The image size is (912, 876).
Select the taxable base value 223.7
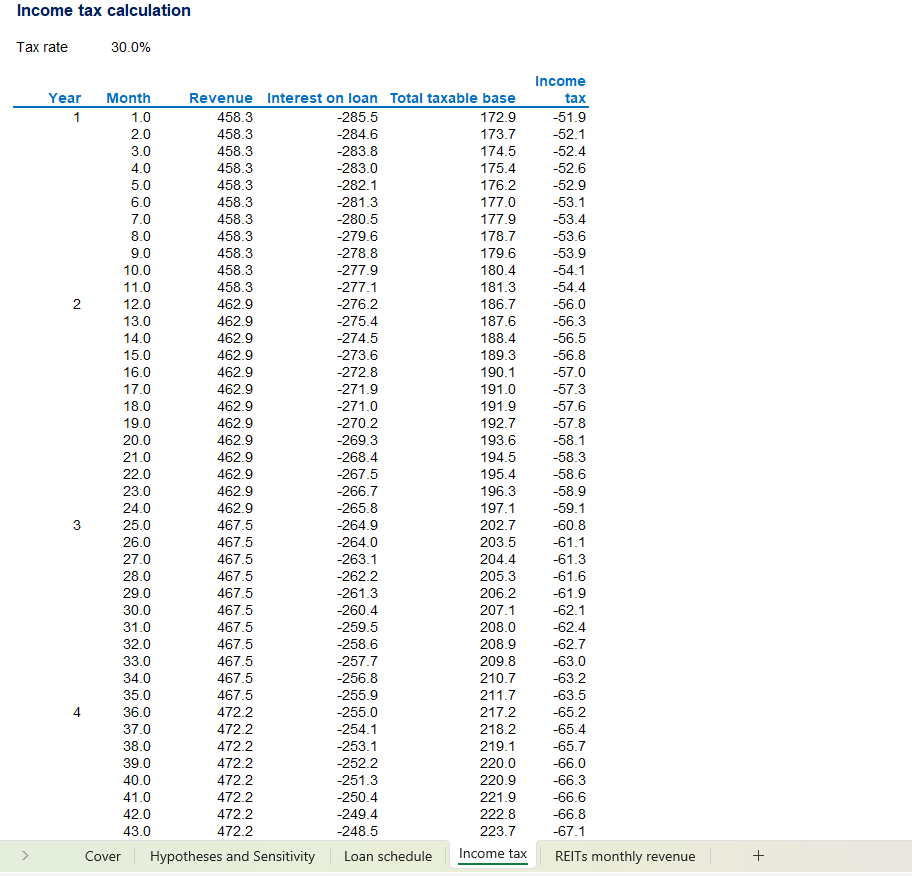pos(498,831)
